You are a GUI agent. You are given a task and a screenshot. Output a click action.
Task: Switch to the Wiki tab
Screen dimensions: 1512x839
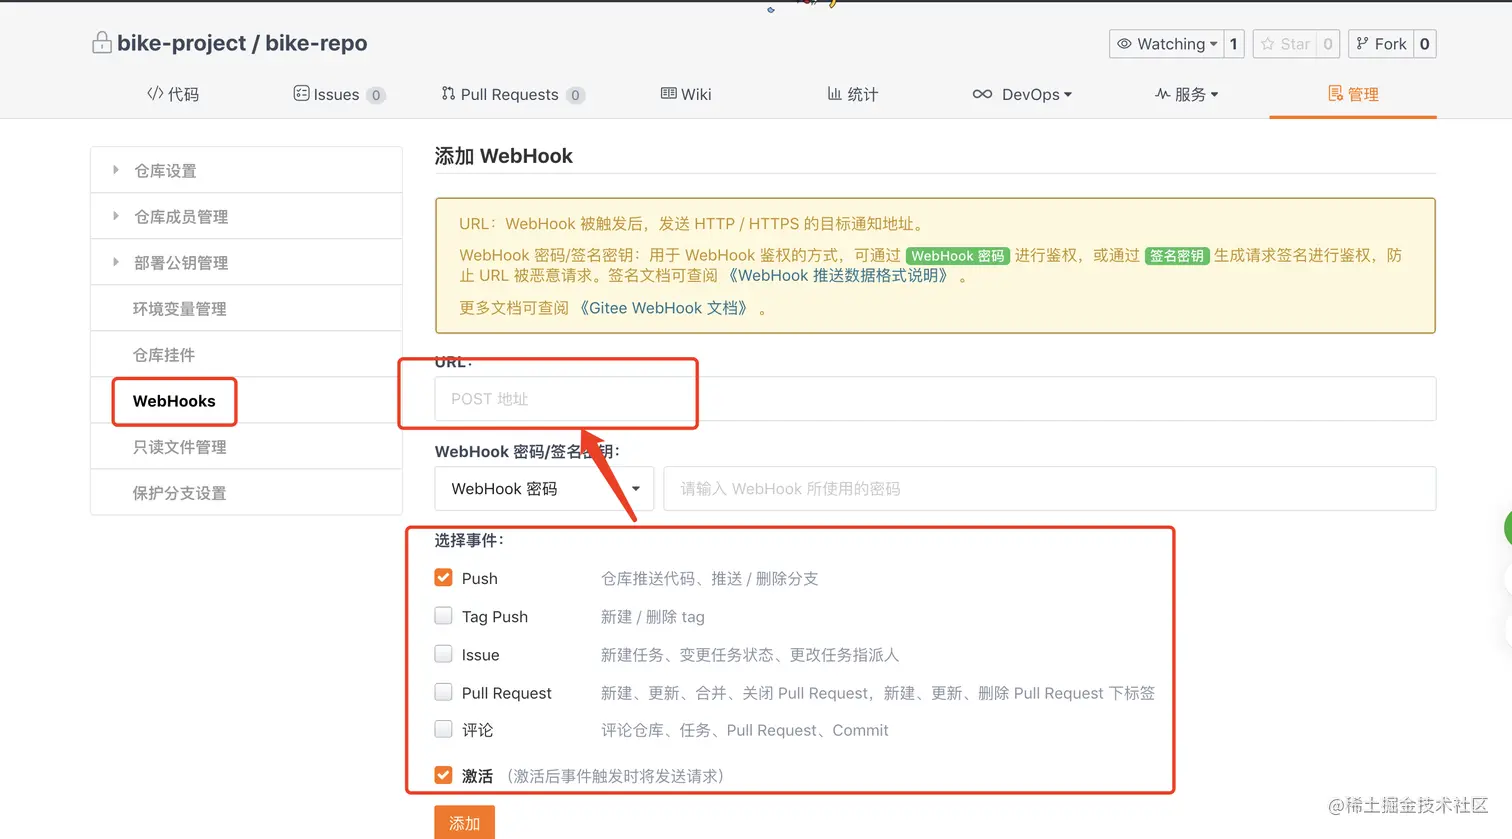pos(686,94)
